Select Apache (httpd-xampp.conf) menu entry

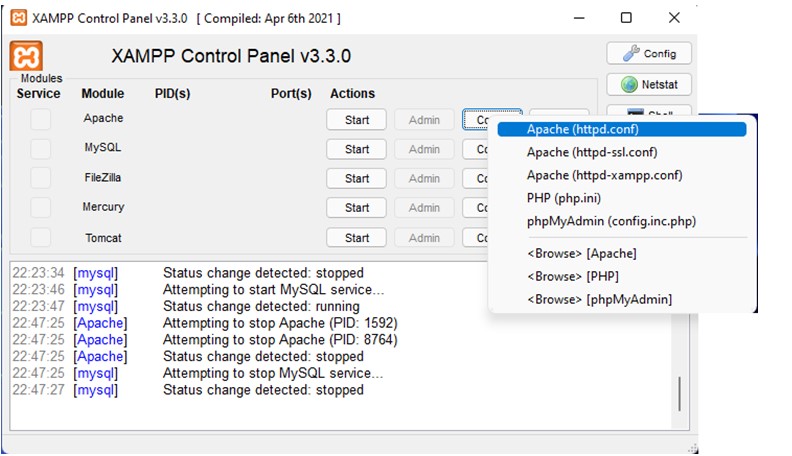pos(621,175)
